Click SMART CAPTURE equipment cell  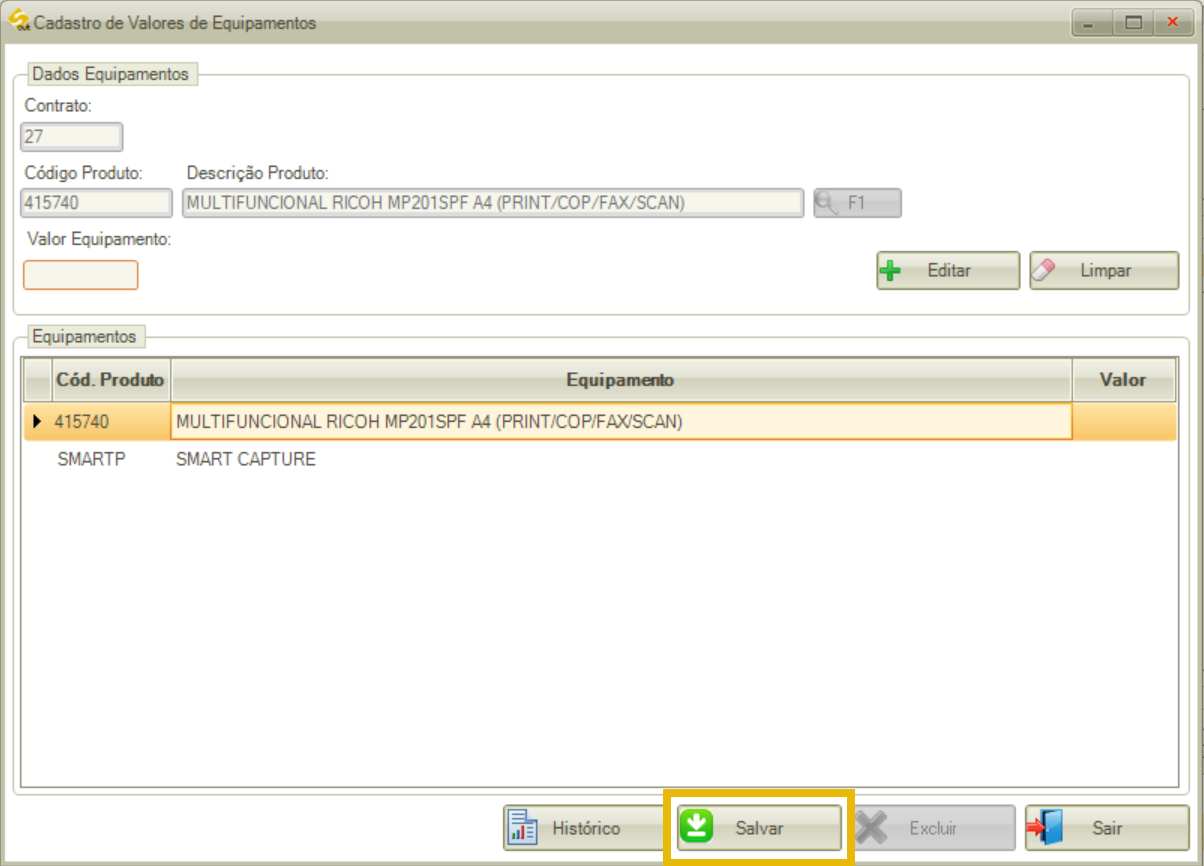coord(621,460)
